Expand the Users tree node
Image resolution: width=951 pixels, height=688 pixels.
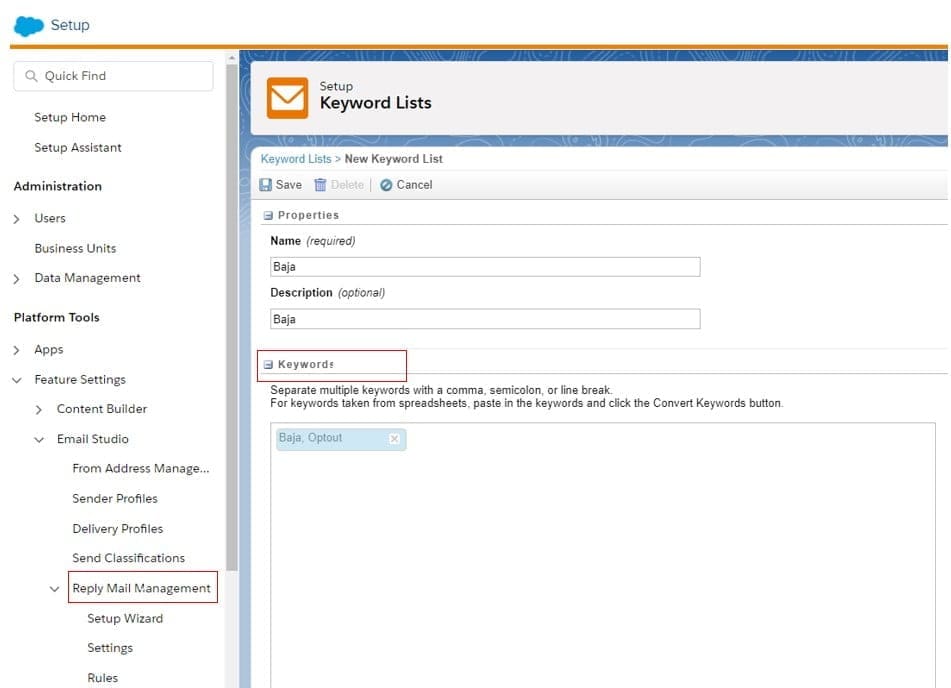(x=17, y=219)
